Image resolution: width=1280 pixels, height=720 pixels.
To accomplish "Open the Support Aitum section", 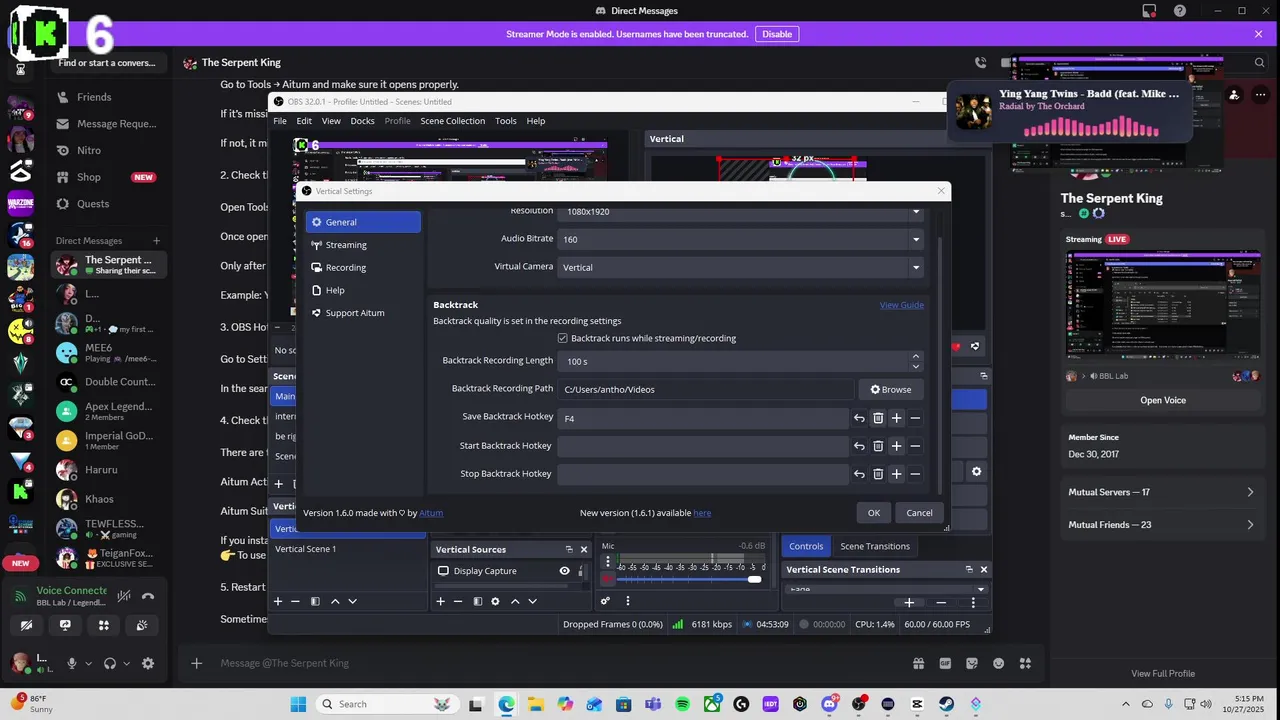I will tap(363, 313).
